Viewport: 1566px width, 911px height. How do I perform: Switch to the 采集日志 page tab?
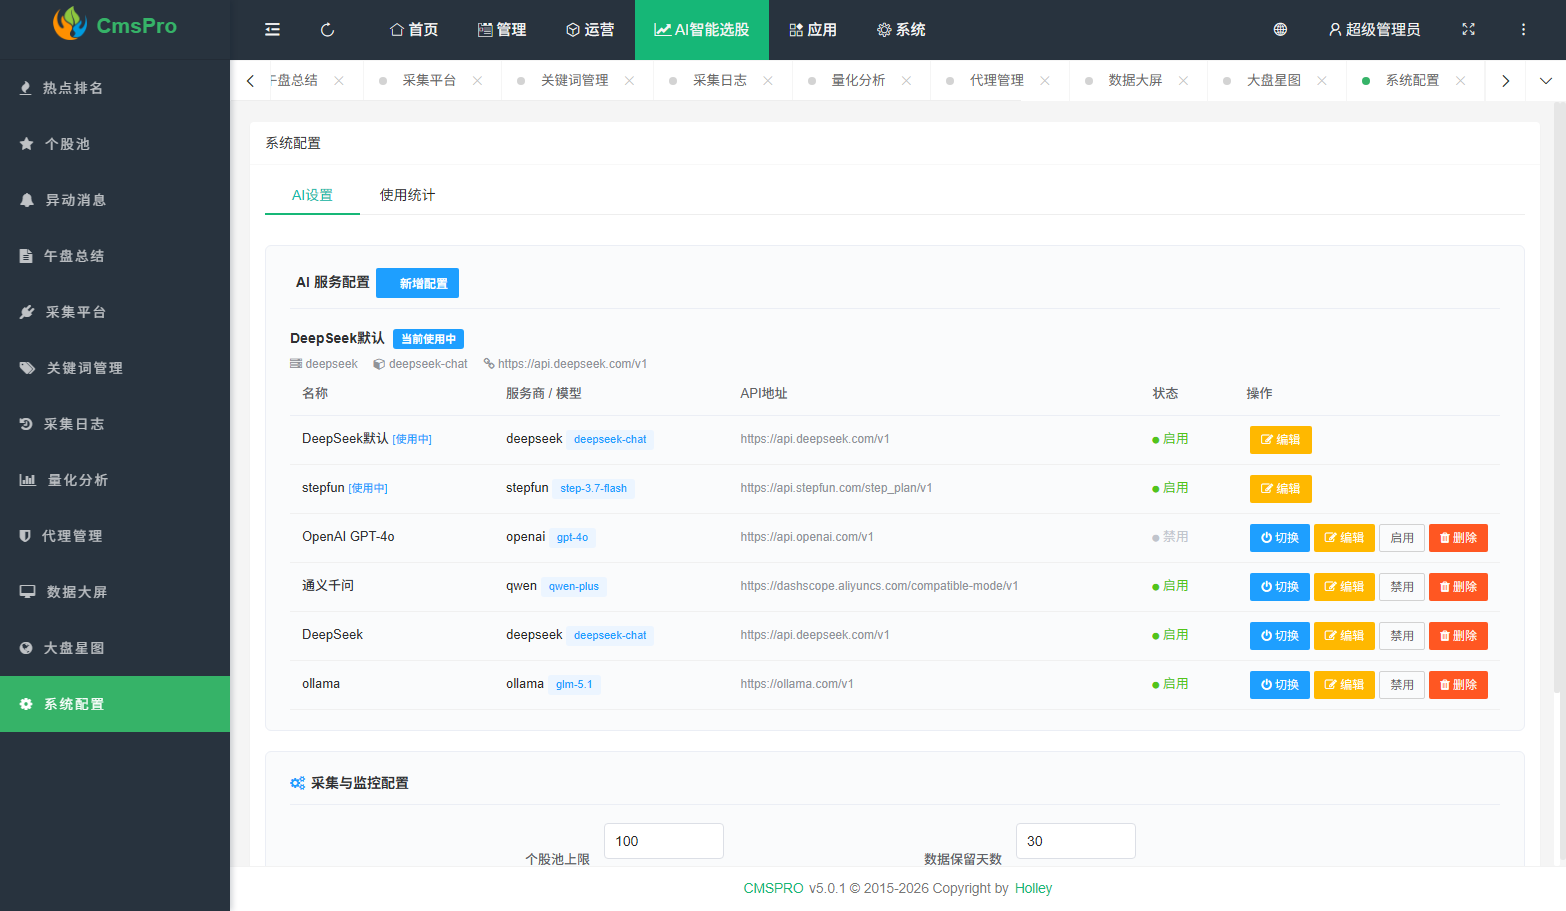tap(720, 81)
